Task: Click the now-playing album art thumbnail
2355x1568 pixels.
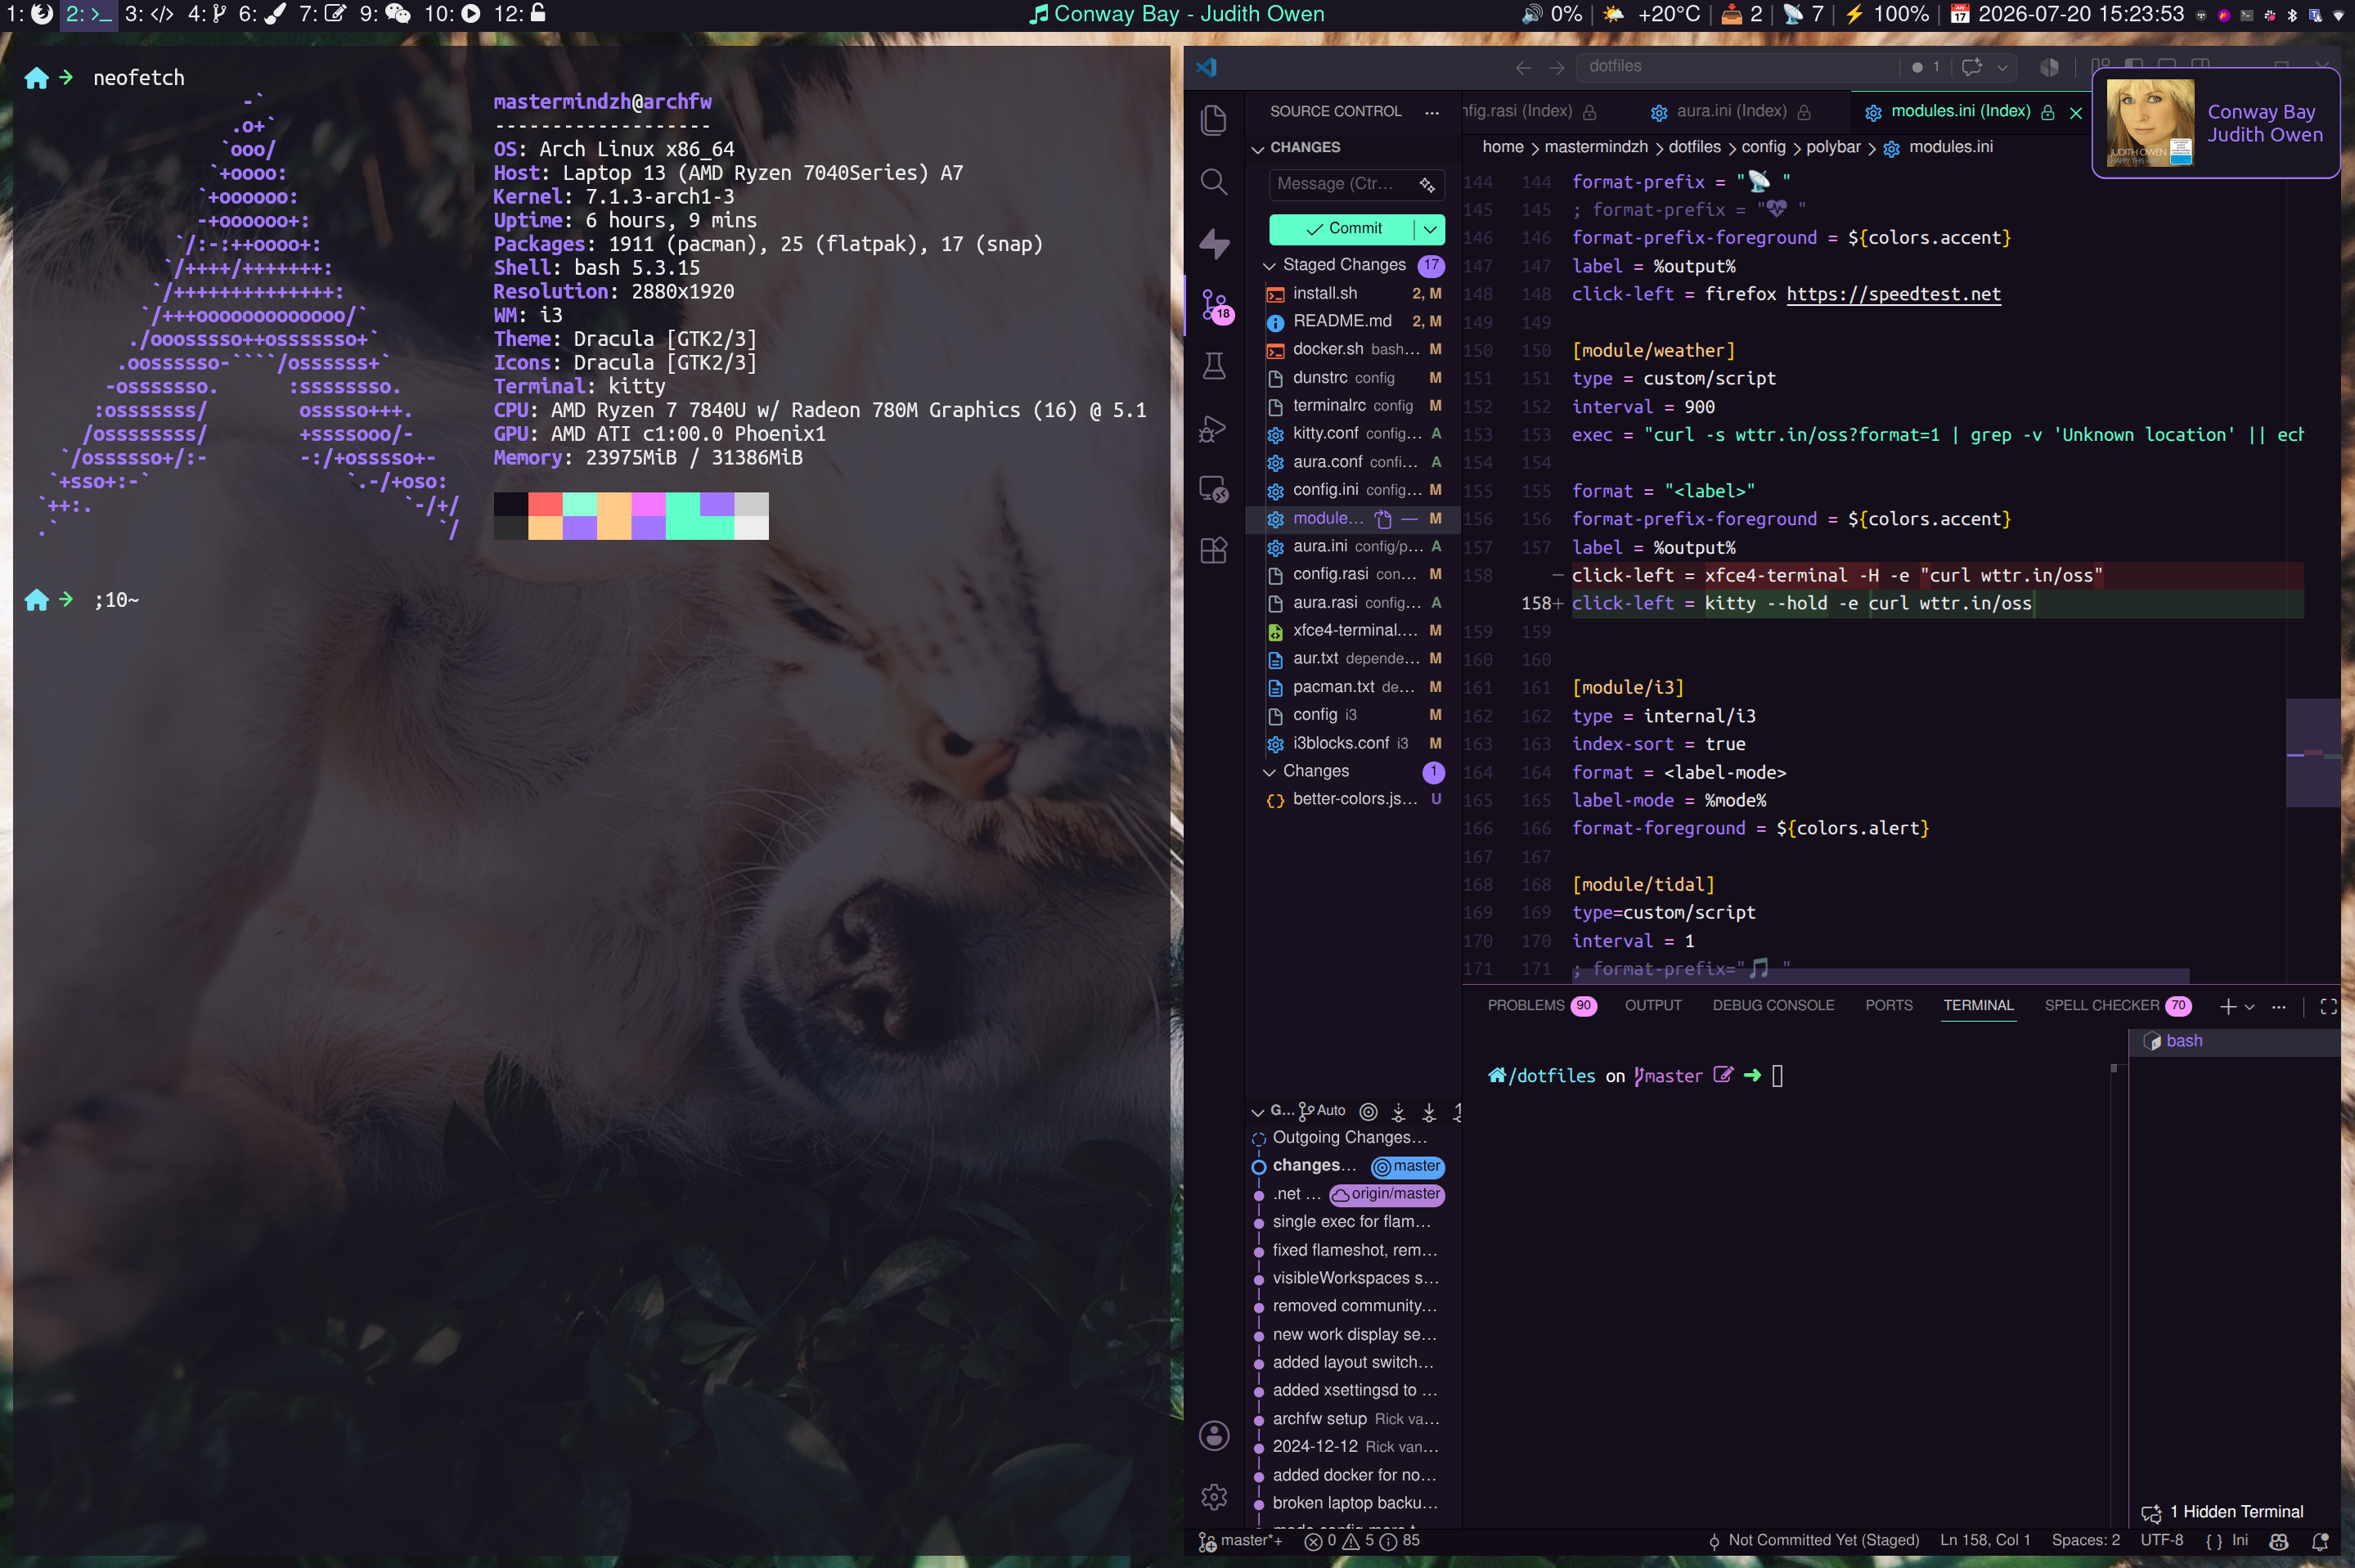Action: coord(2150,123)
